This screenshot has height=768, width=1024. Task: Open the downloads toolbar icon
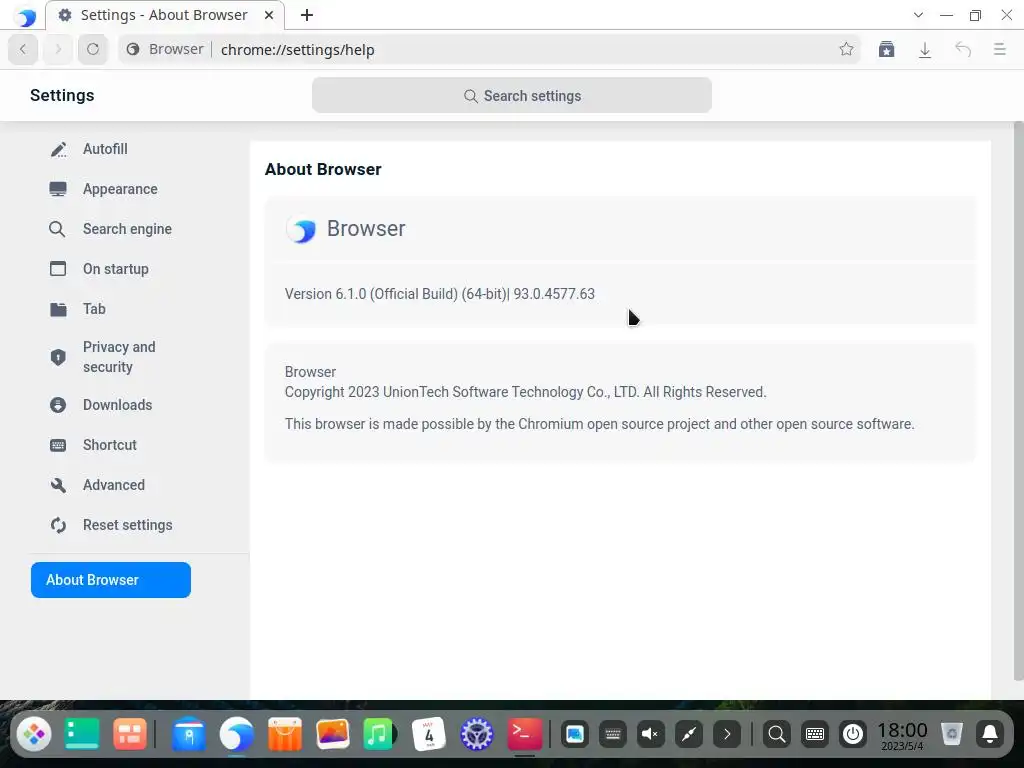click(925, 50)
